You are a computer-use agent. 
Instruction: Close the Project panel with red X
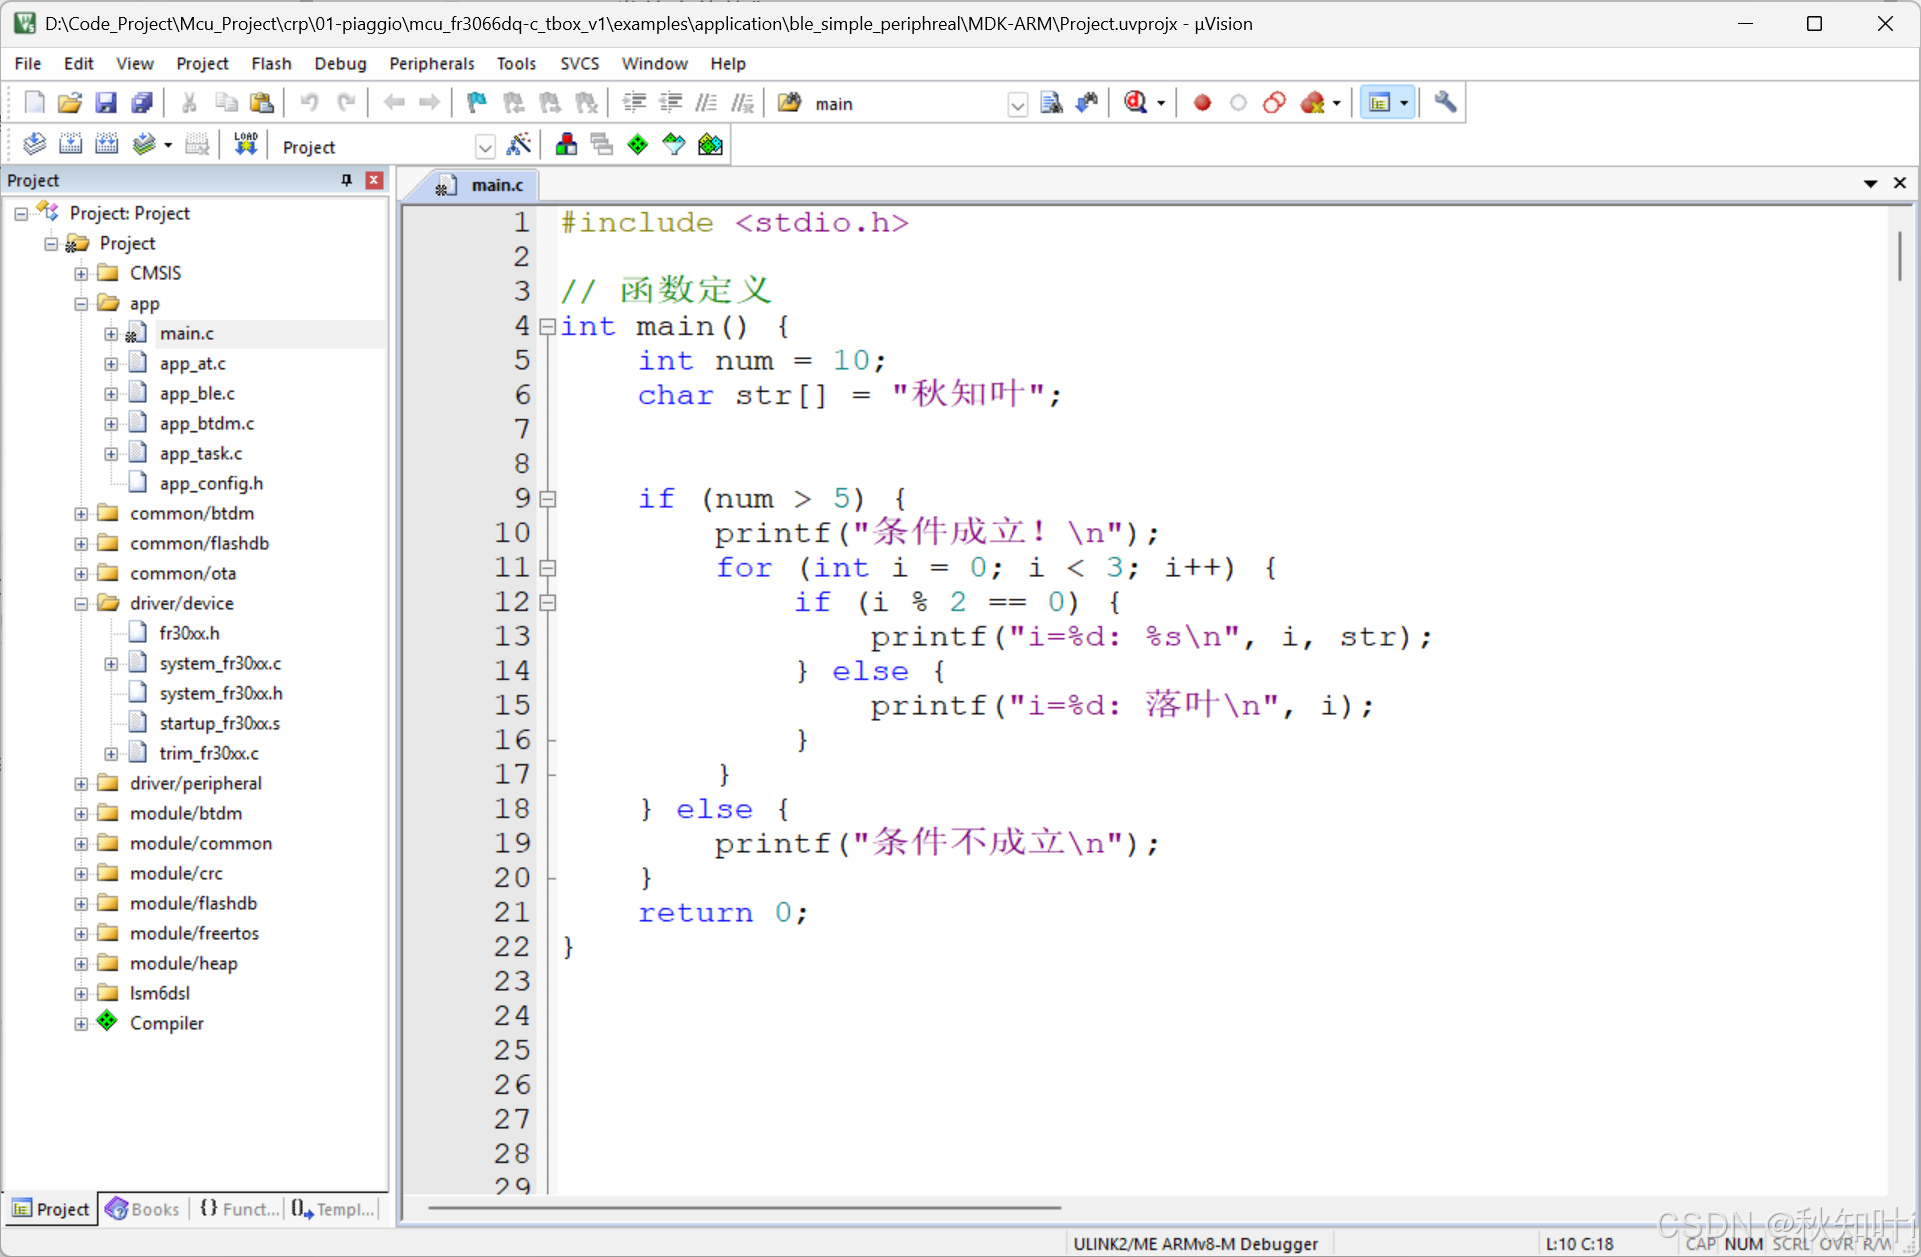pos(374,180)
